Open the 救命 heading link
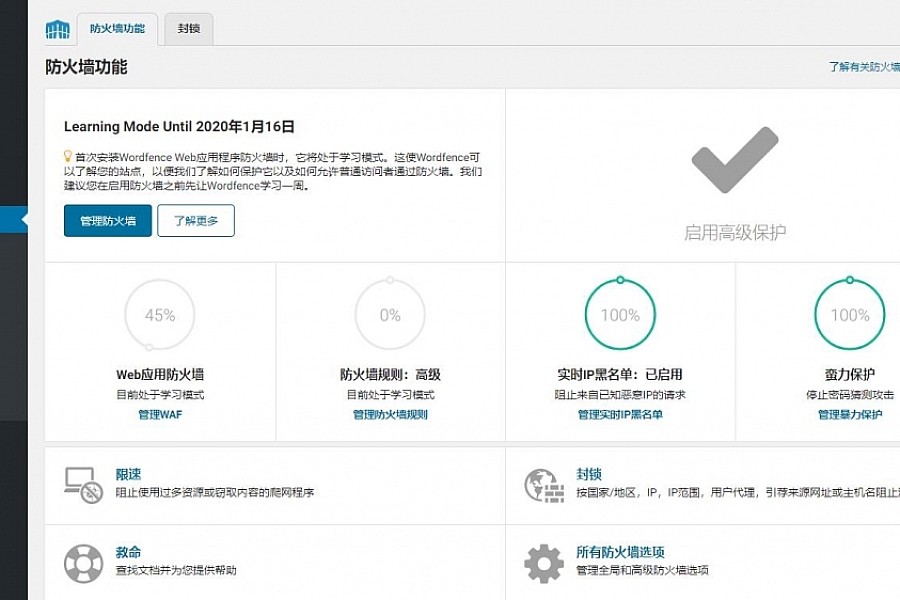The width and height of the screenshot is (900, 600). coord(128,552)
